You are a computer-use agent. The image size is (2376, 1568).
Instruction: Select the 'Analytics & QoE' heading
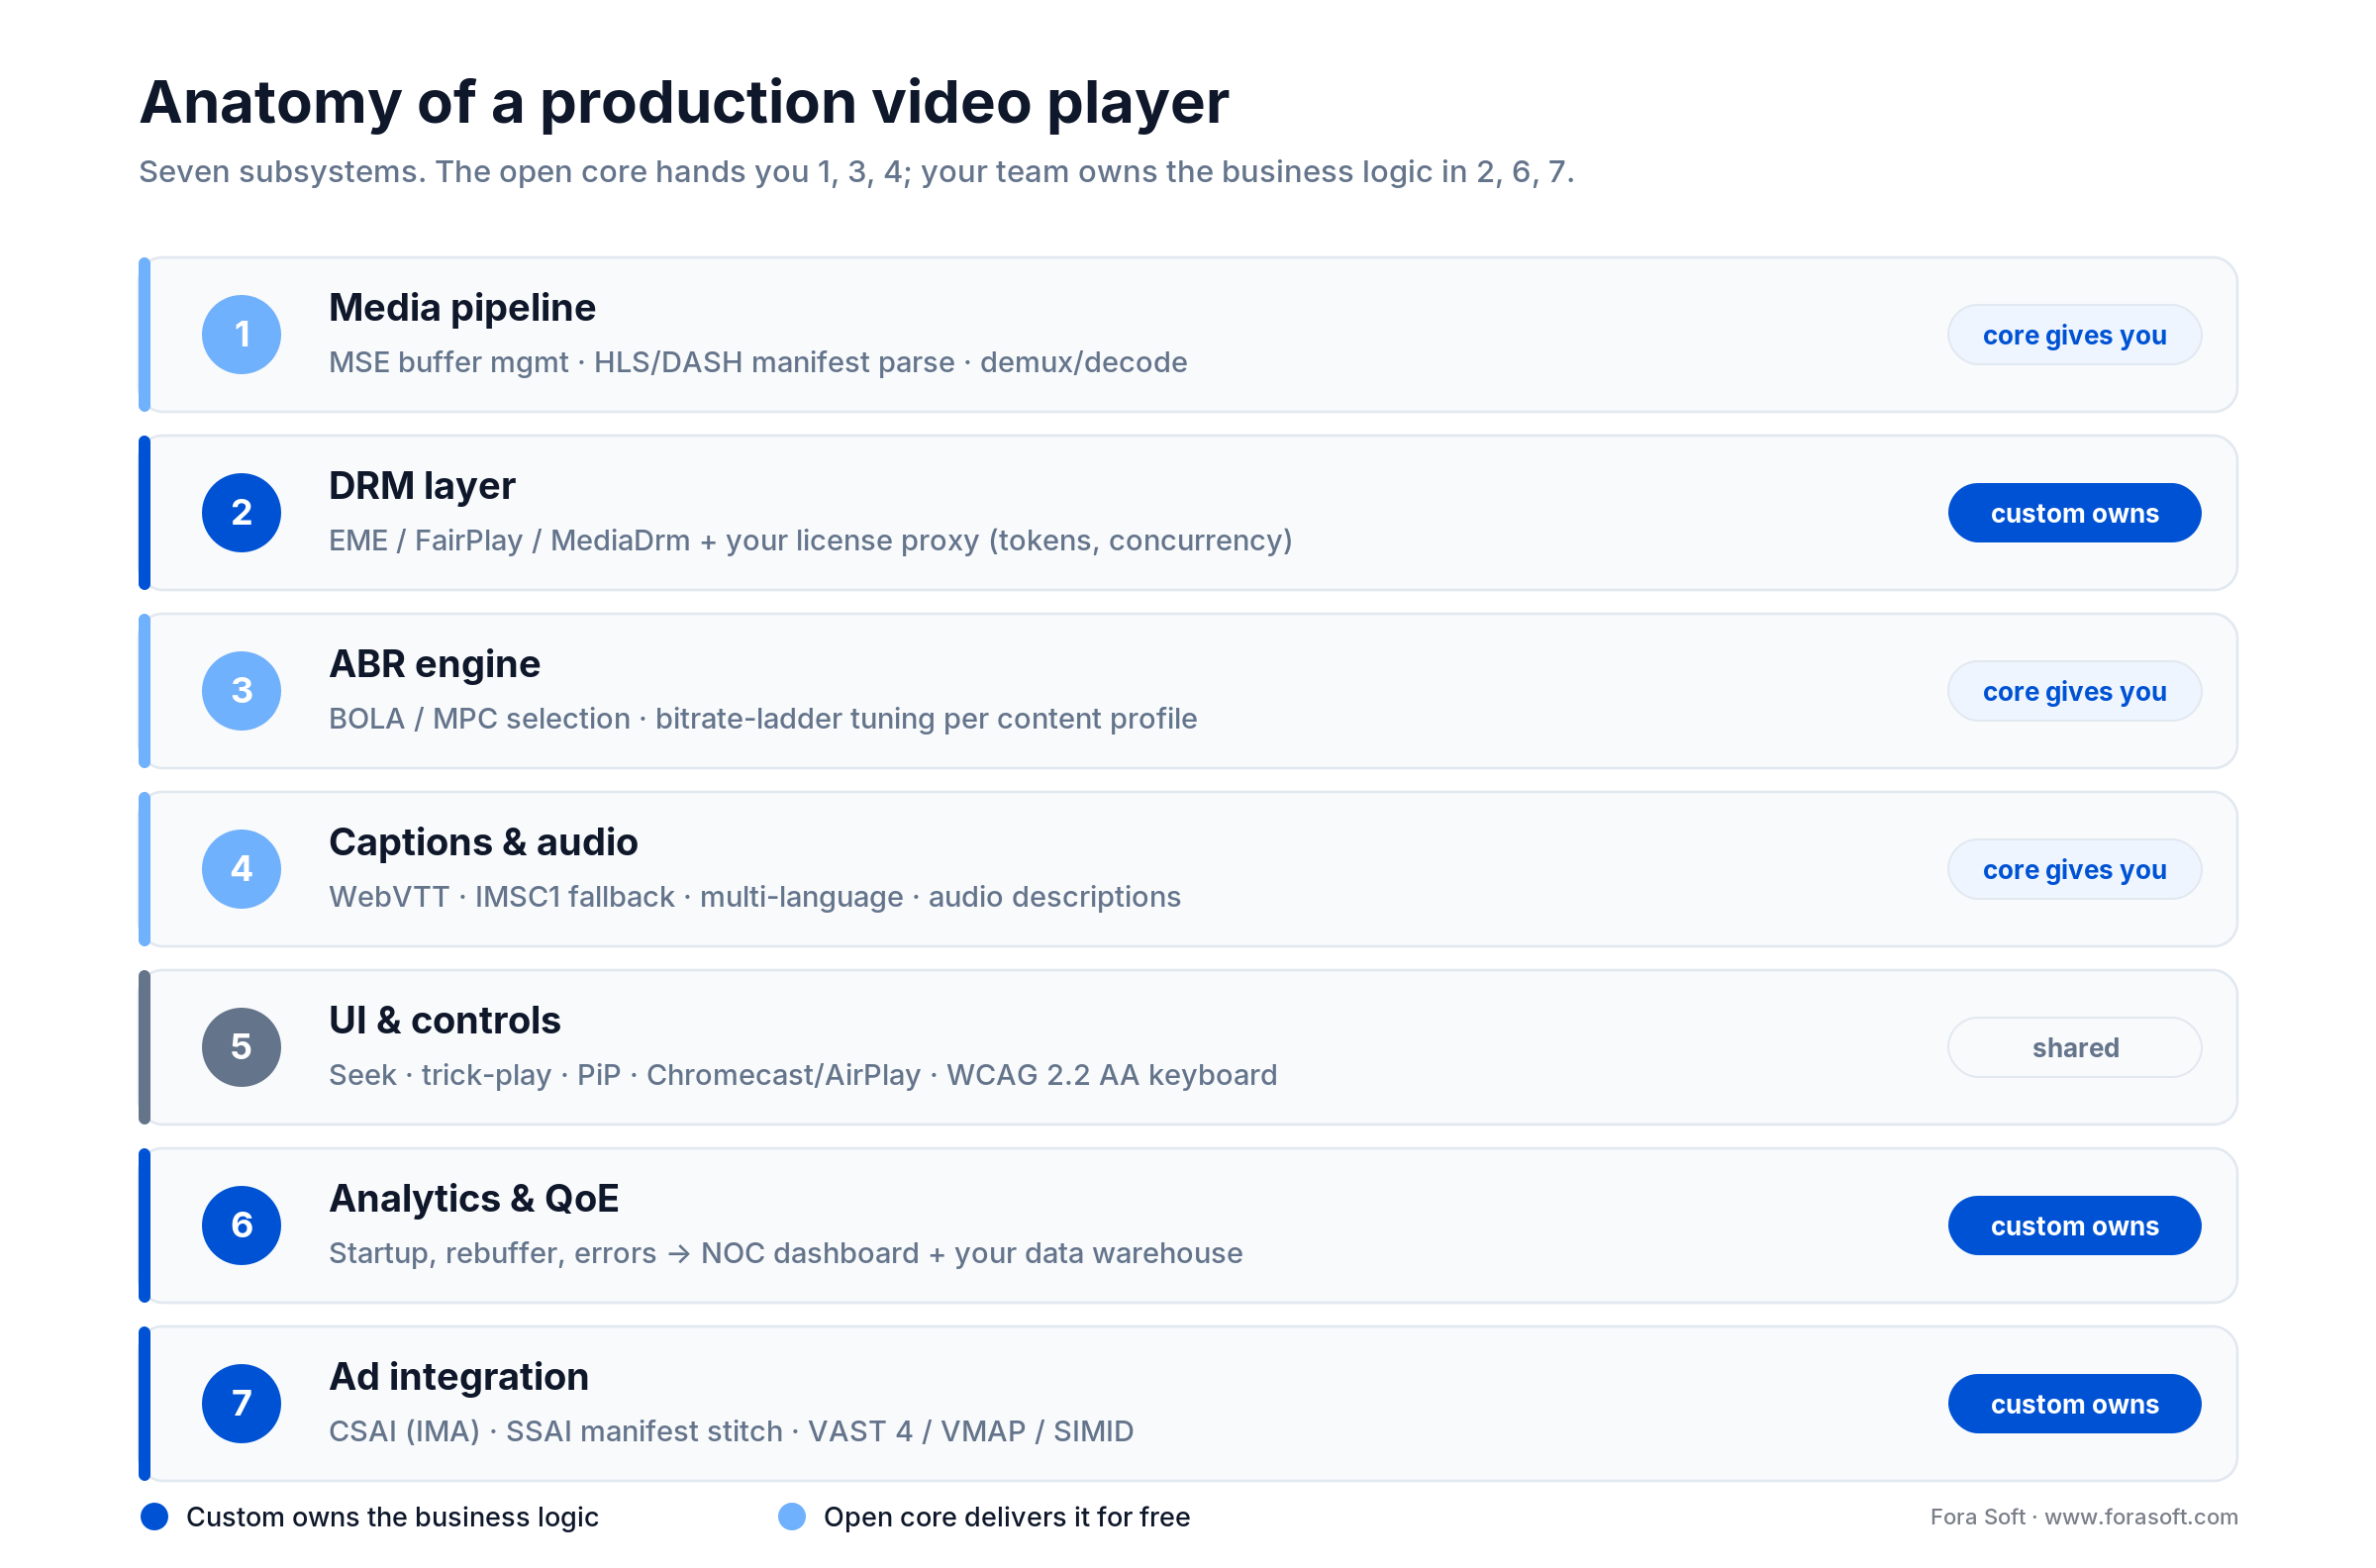[474, 1198]
